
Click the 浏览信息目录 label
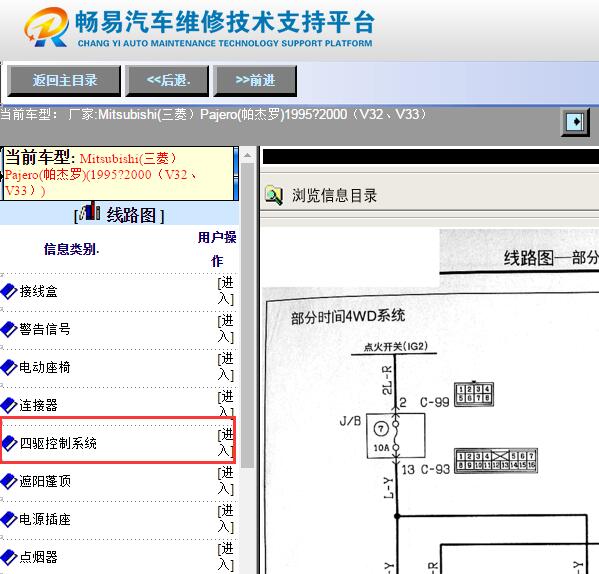point(334,196)
